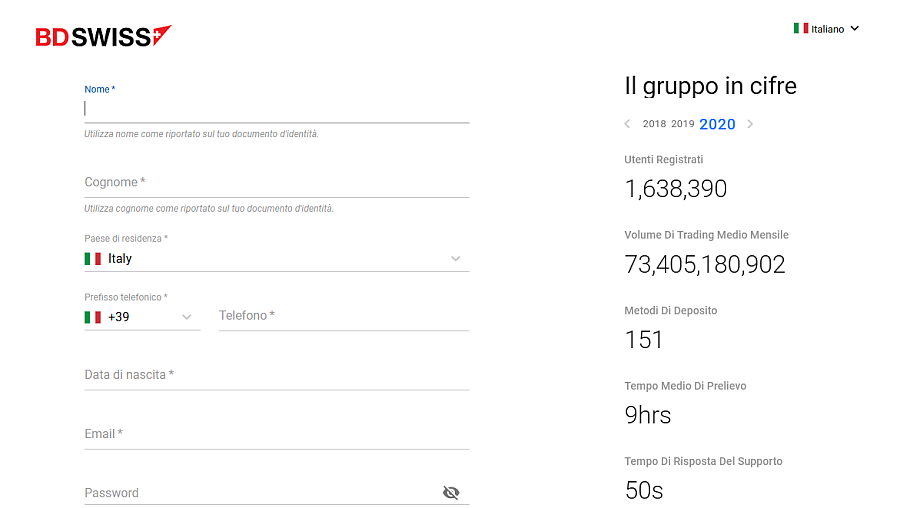Click the flag icon beside +39 prefix
Screen dimensions: 900x508
pyautogui.click(x=93, y=317)
